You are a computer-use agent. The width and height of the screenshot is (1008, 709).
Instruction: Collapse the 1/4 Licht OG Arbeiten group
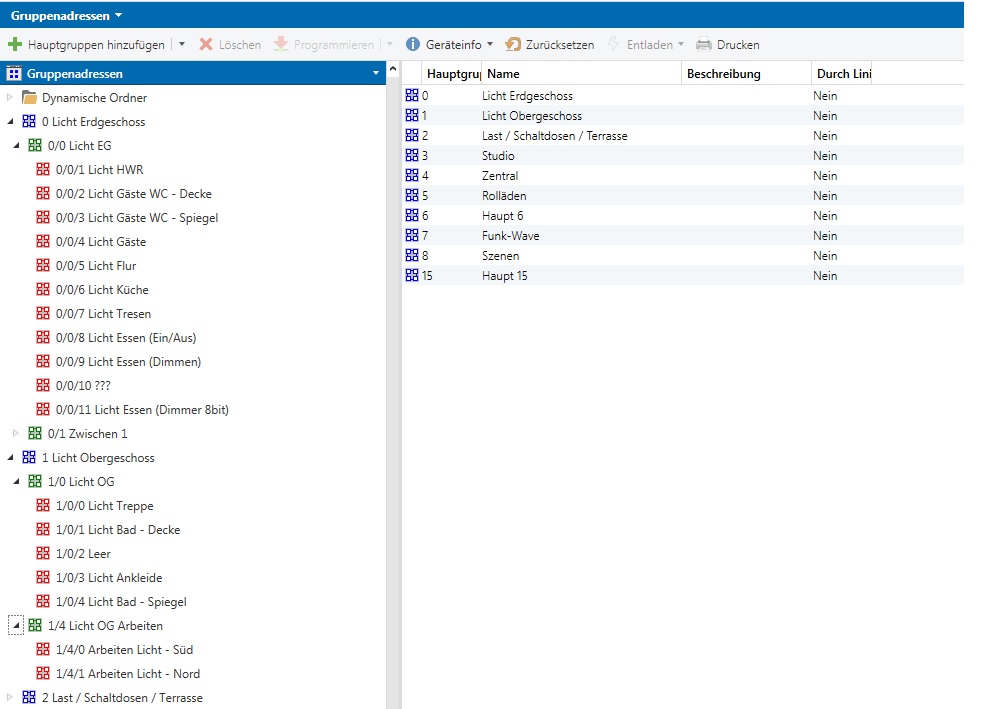[x=15, y=626]
